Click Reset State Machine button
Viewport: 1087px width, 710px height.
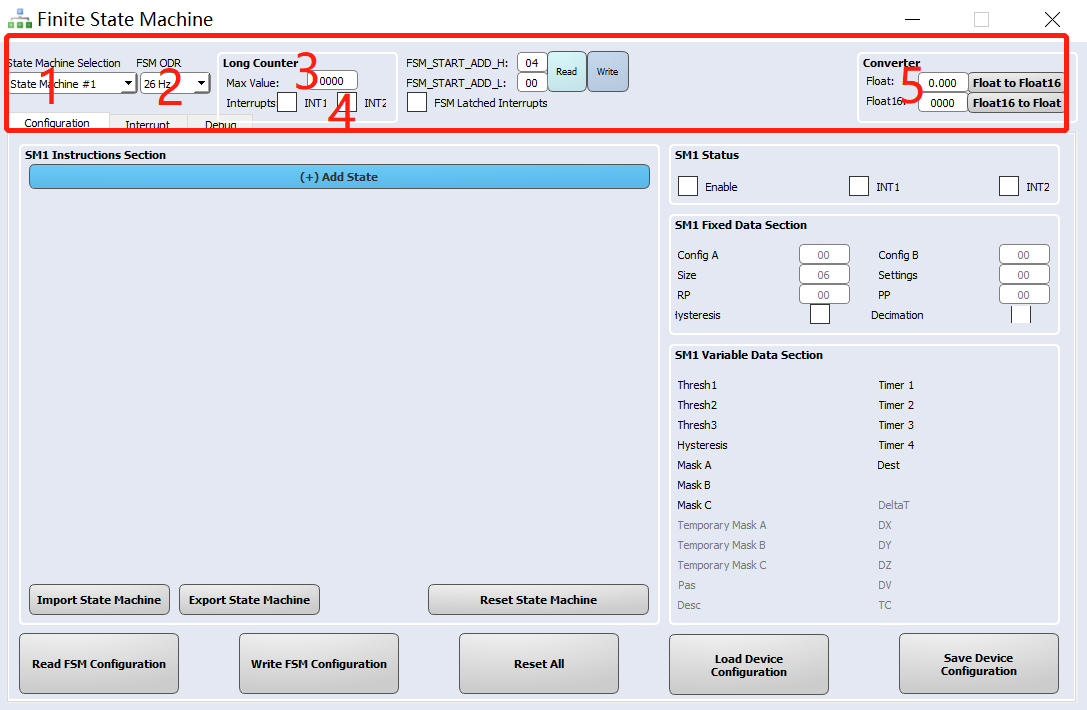(x=538, y=600)
